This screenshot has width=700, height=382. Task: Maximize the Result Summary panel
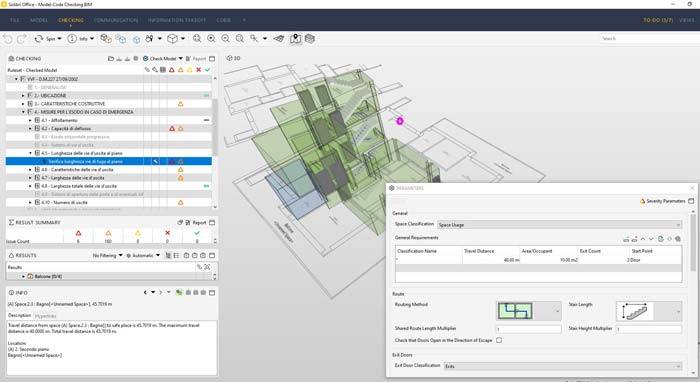click(212, 222)
